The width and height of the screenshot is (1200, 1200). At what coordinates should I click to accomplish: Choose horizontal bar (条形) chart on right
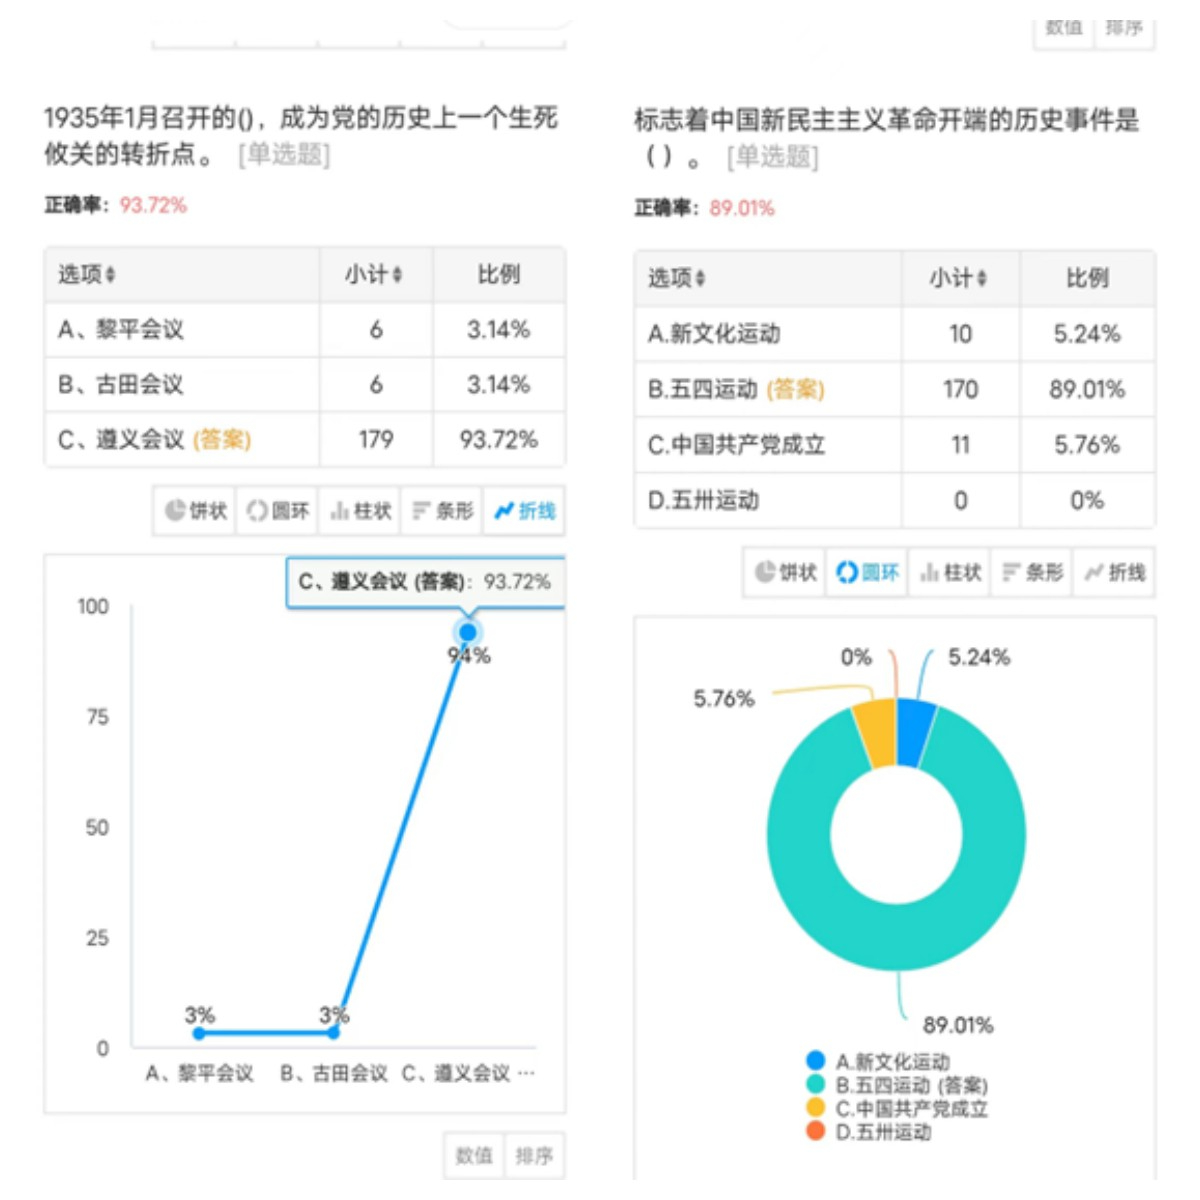(x=1032, y=572)
